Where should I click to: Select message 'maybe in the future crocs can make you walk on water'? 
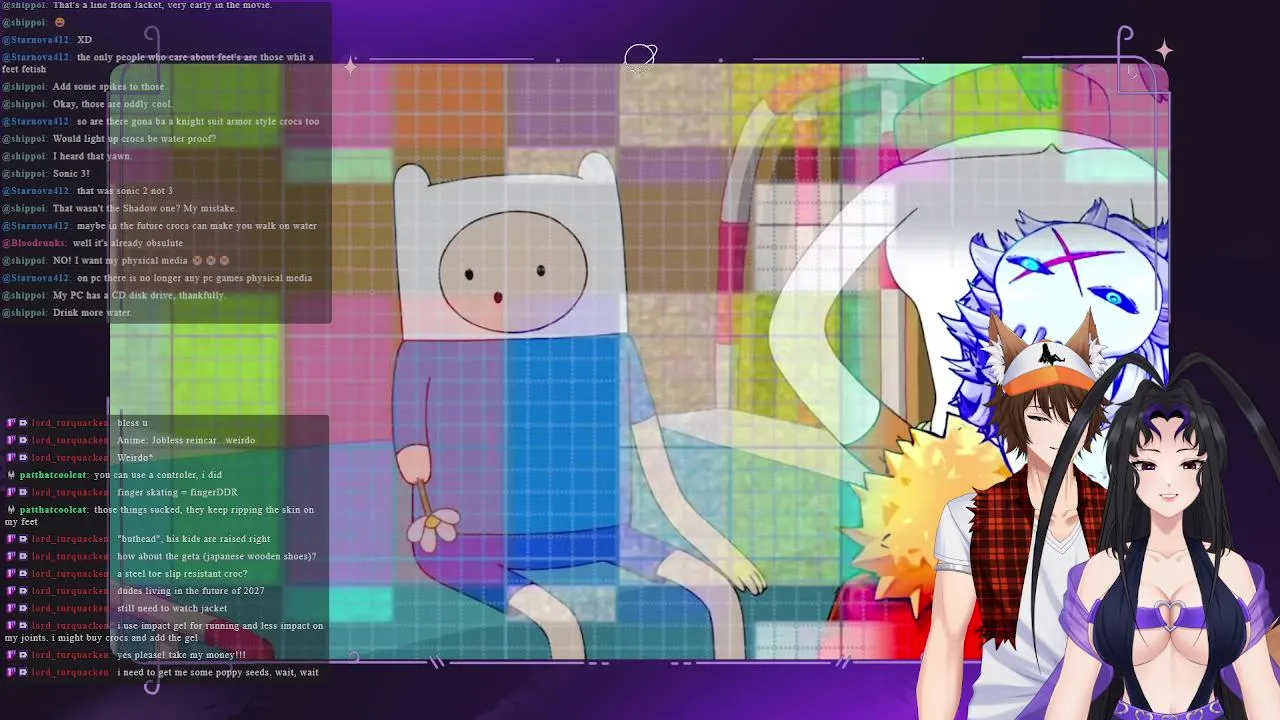coord(197,226)
